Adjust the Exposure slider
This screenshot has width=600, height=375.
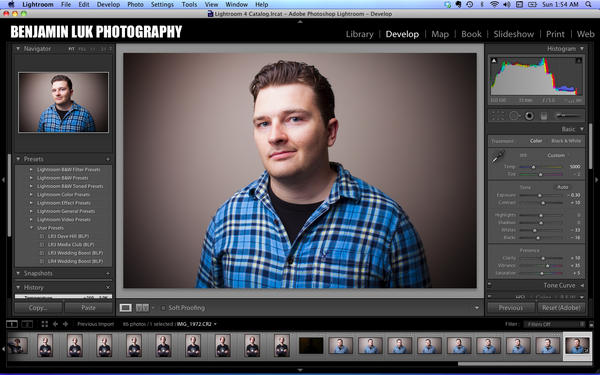(540, 195)
